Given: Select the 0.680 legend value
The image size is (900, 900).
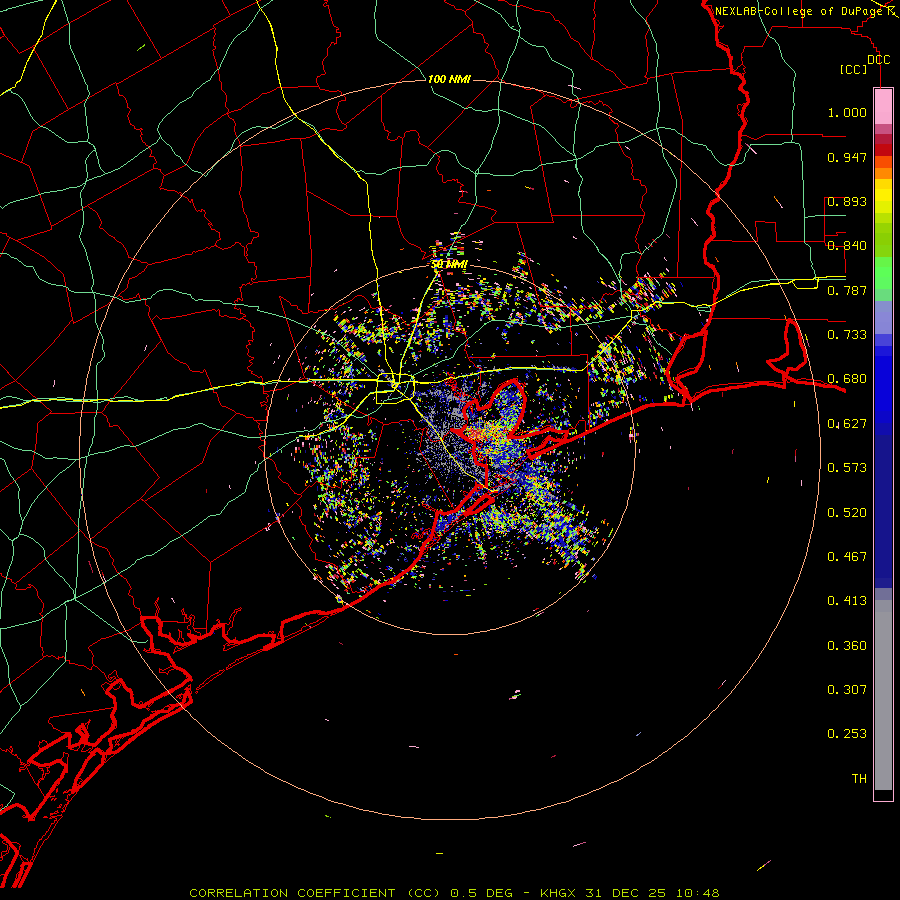Looking at the screenshot, I should [x=847, y=379].
